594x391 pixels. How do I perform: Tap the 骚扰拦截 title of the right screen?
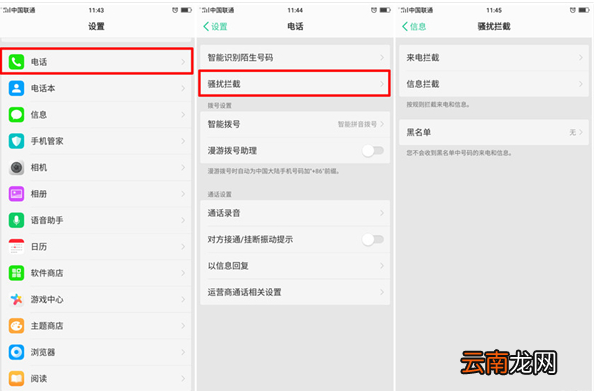494,26
